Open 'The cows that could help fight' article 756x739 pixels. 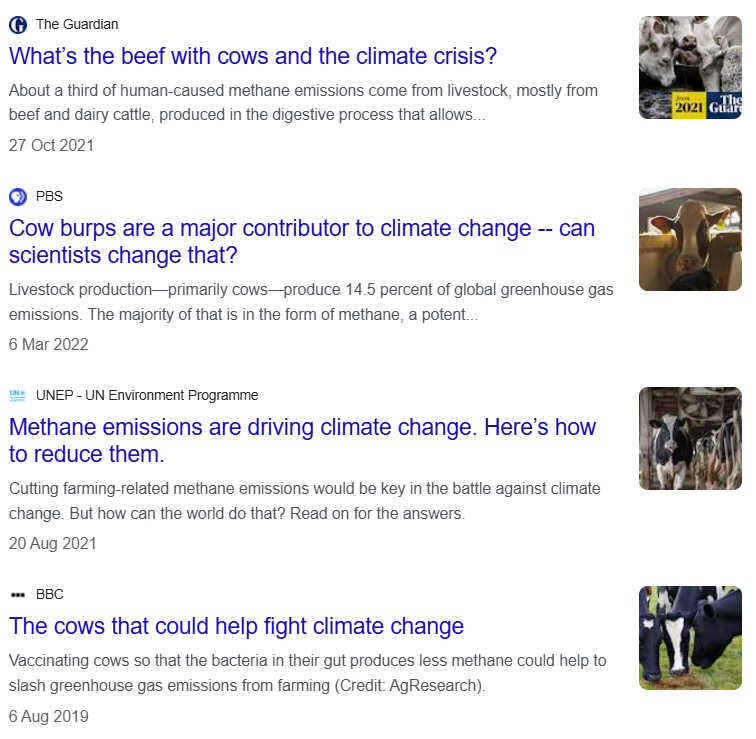tap(236, 626)
